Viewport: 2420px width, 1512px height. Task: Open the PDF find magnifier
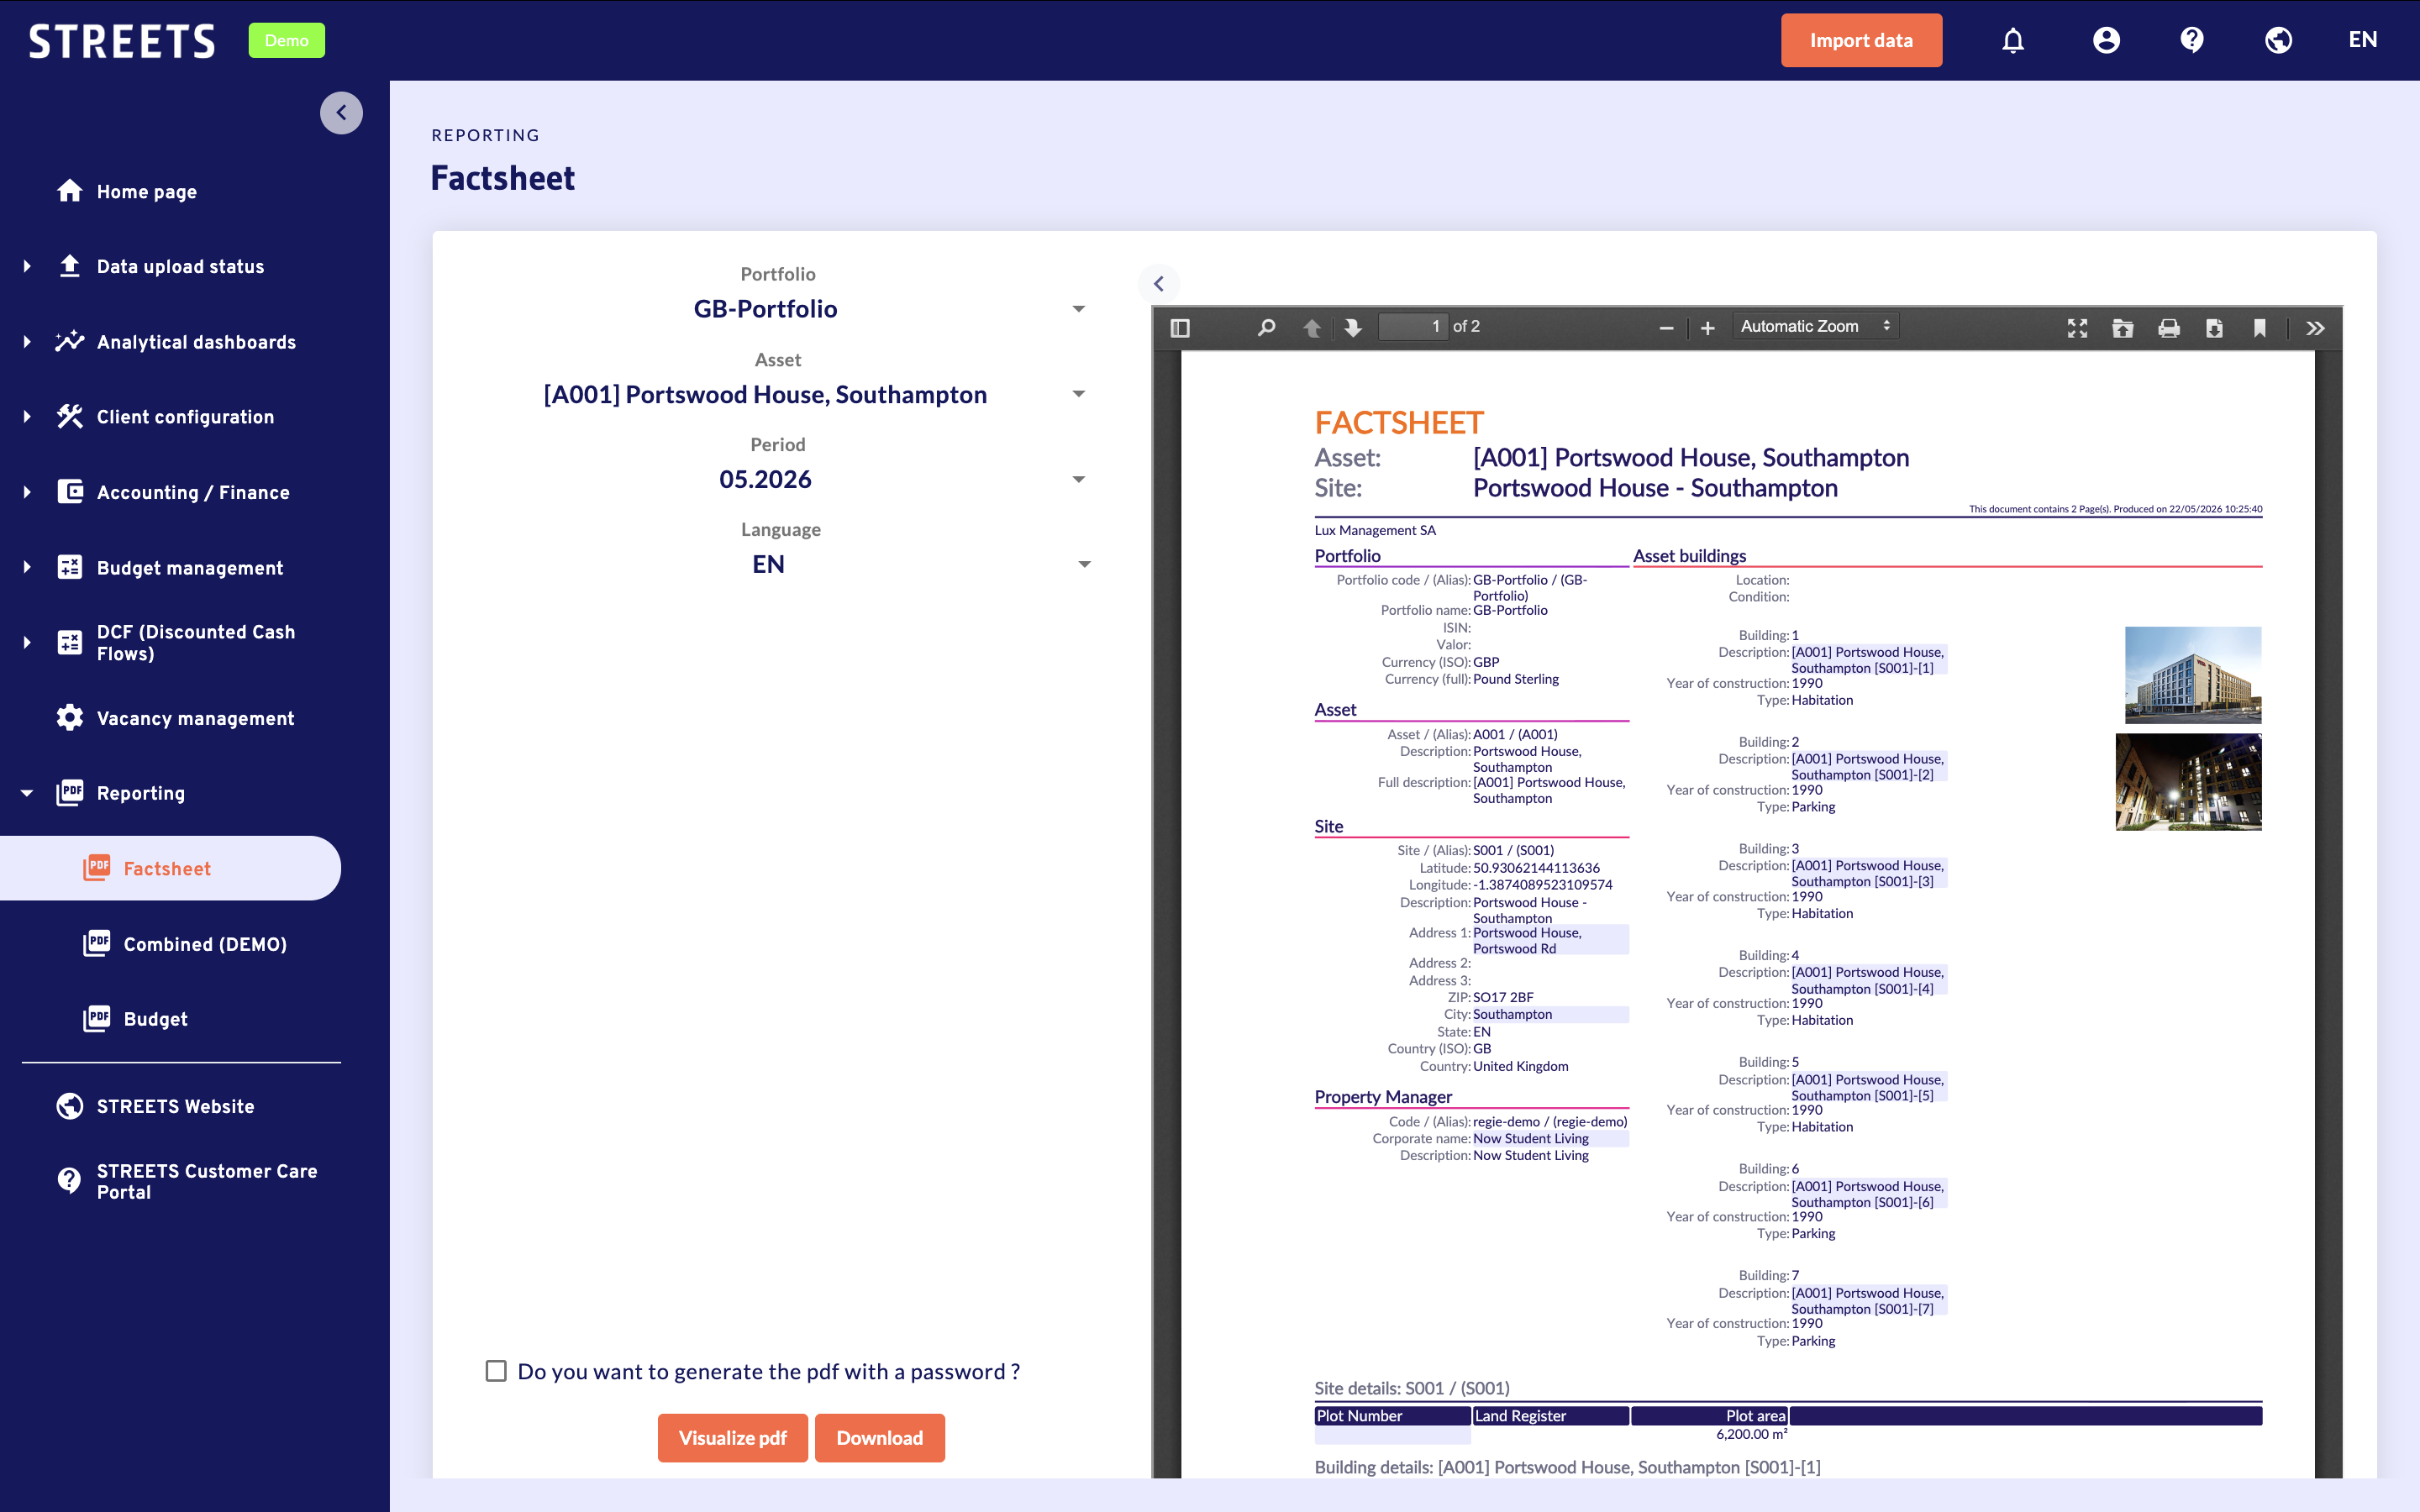1266,328
